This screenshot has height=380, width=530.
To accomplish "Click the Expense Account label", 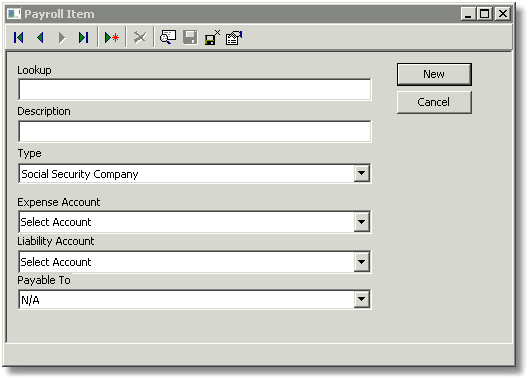I will pos(59,202).
